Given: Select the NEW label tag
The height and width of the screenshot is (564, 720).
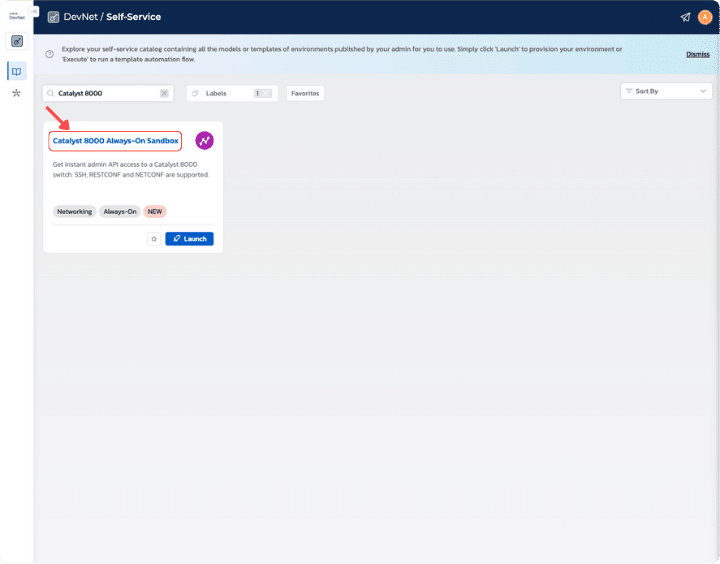Looking at the screenshot, I should [155, 211].
